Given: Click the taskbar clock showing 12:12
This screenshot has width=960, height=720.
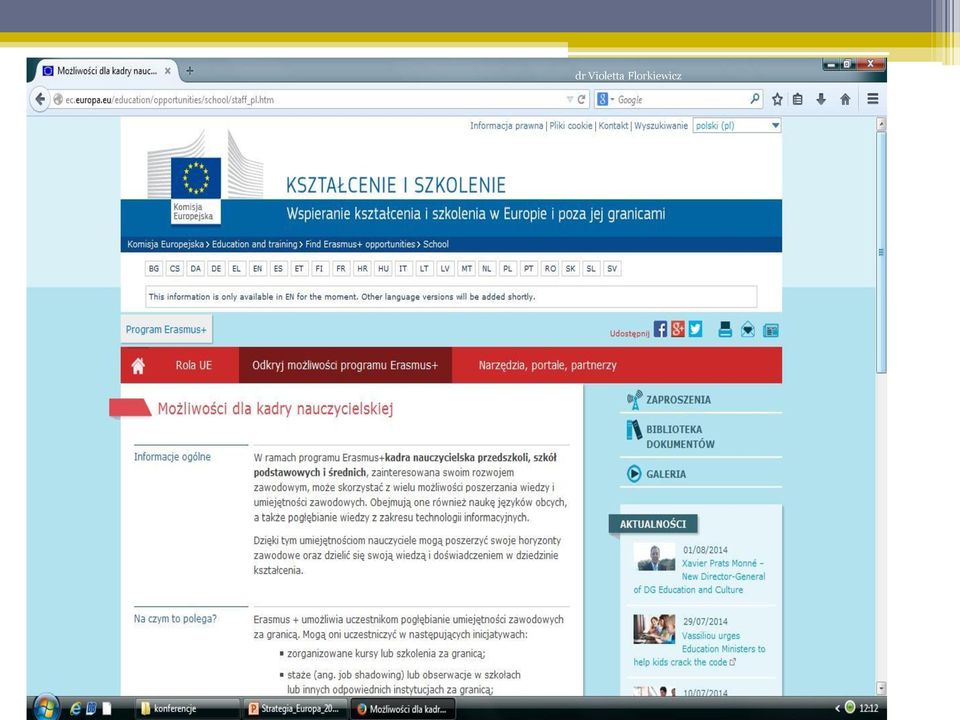Looking at the screenshot, I should (x=869, y=708).
